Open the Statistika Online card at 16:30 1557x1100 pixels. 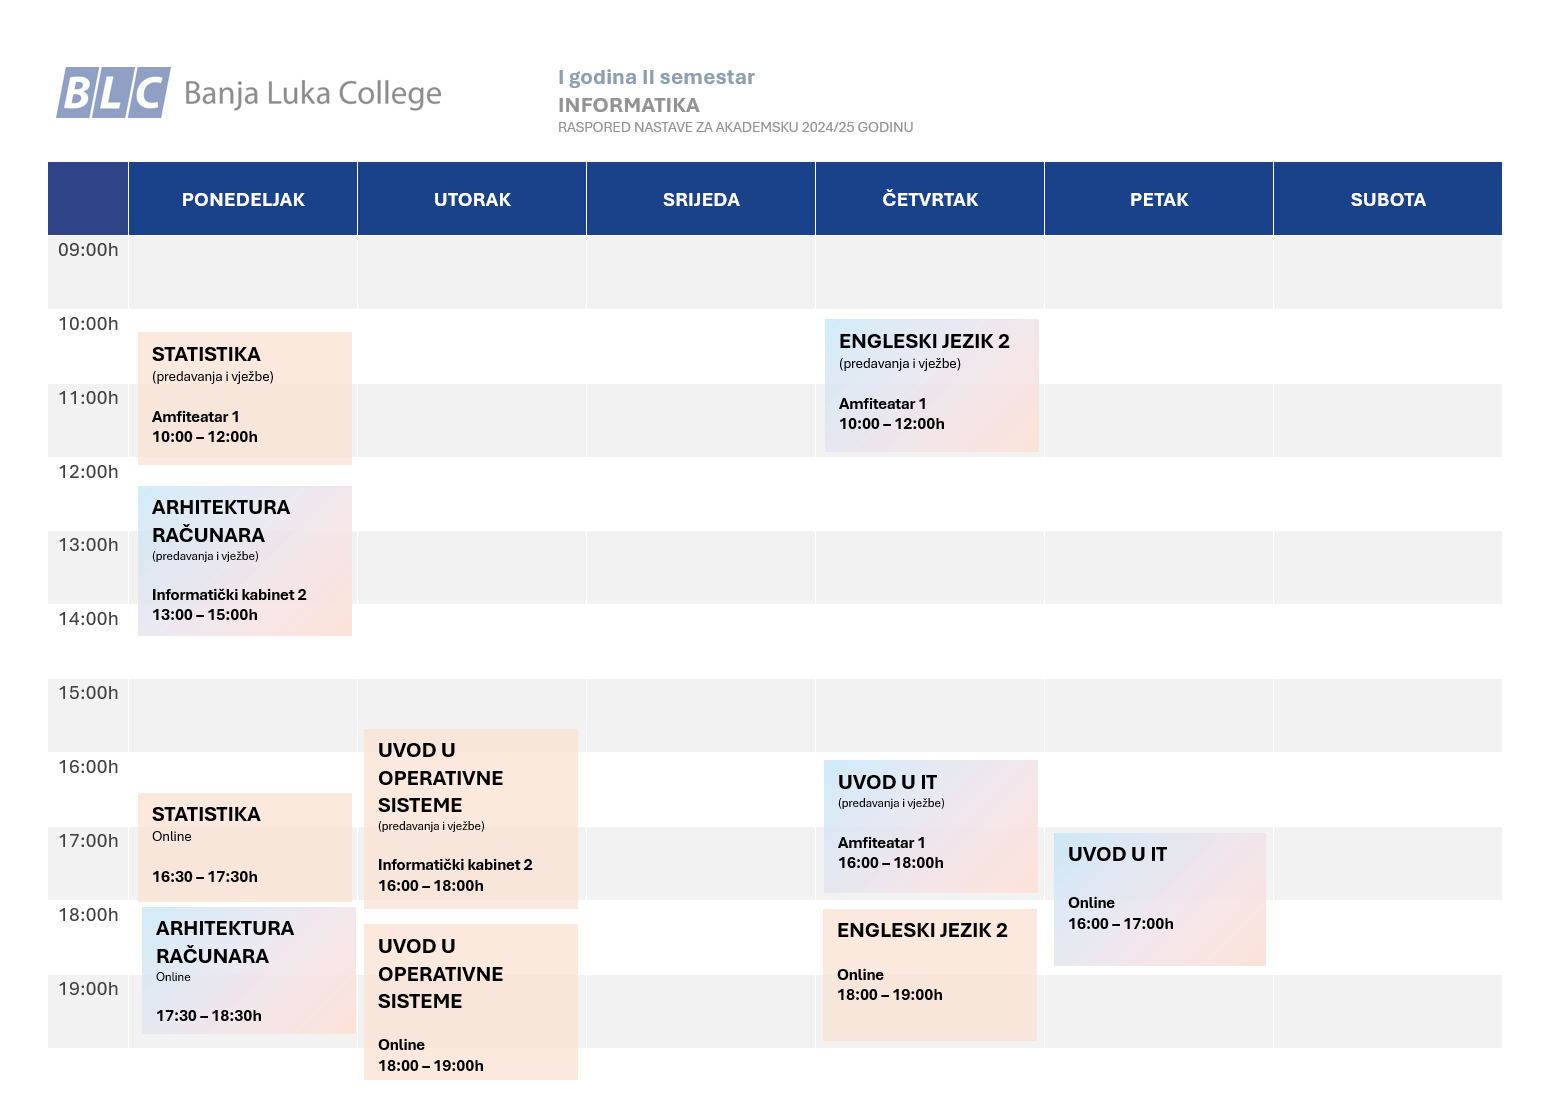coord(245,847)
